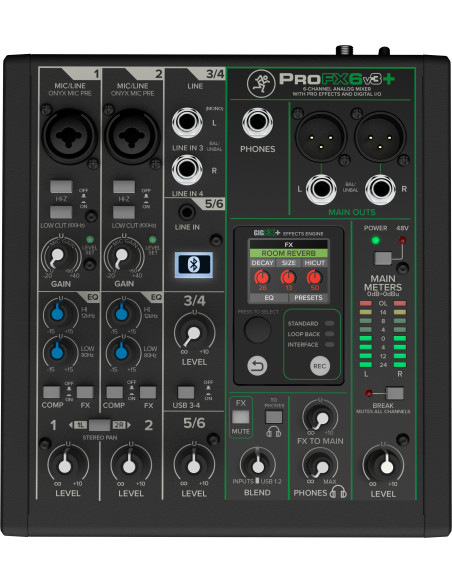Toggle channel 2 HI-Z switch
452x584 pixels.
[124, 187]
